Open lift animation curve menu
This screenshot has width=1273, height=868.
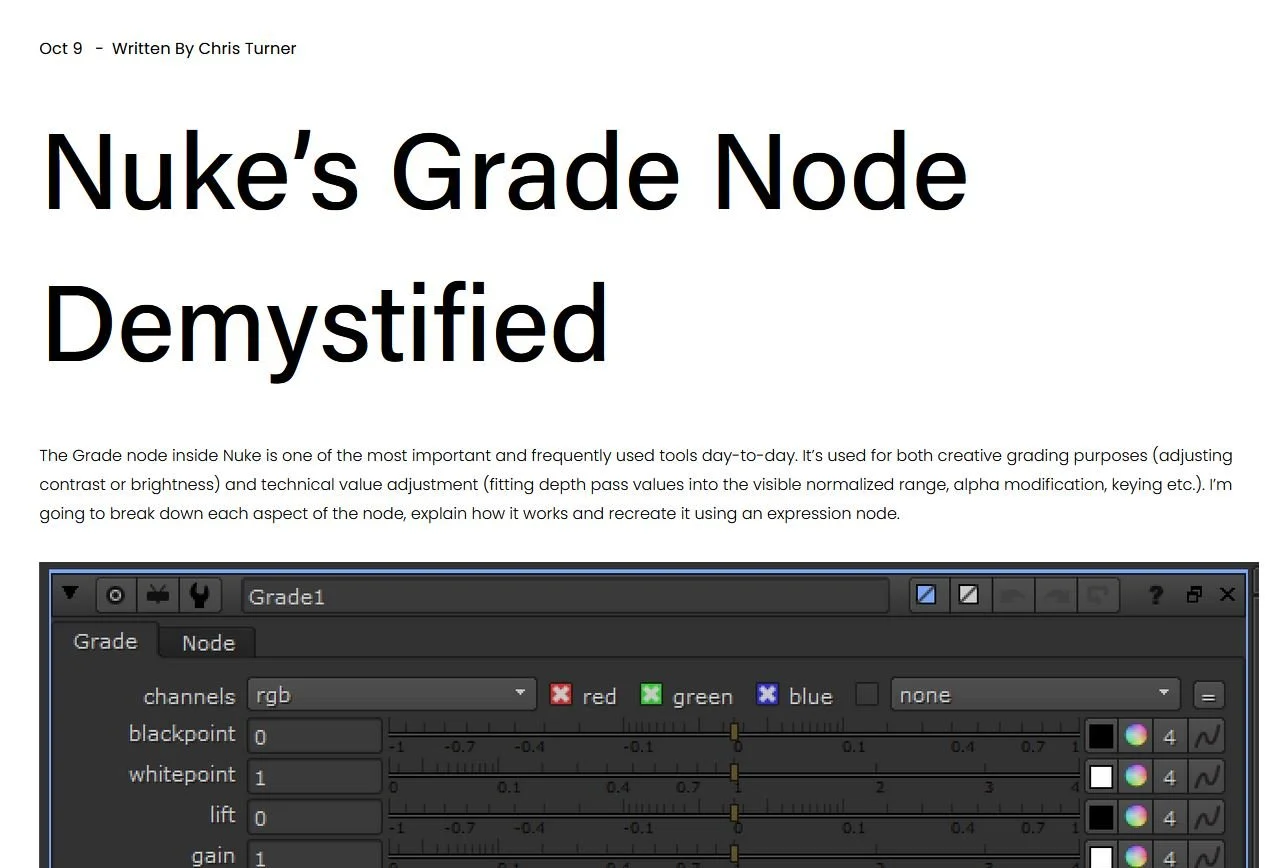click(x=1206, y=816)
